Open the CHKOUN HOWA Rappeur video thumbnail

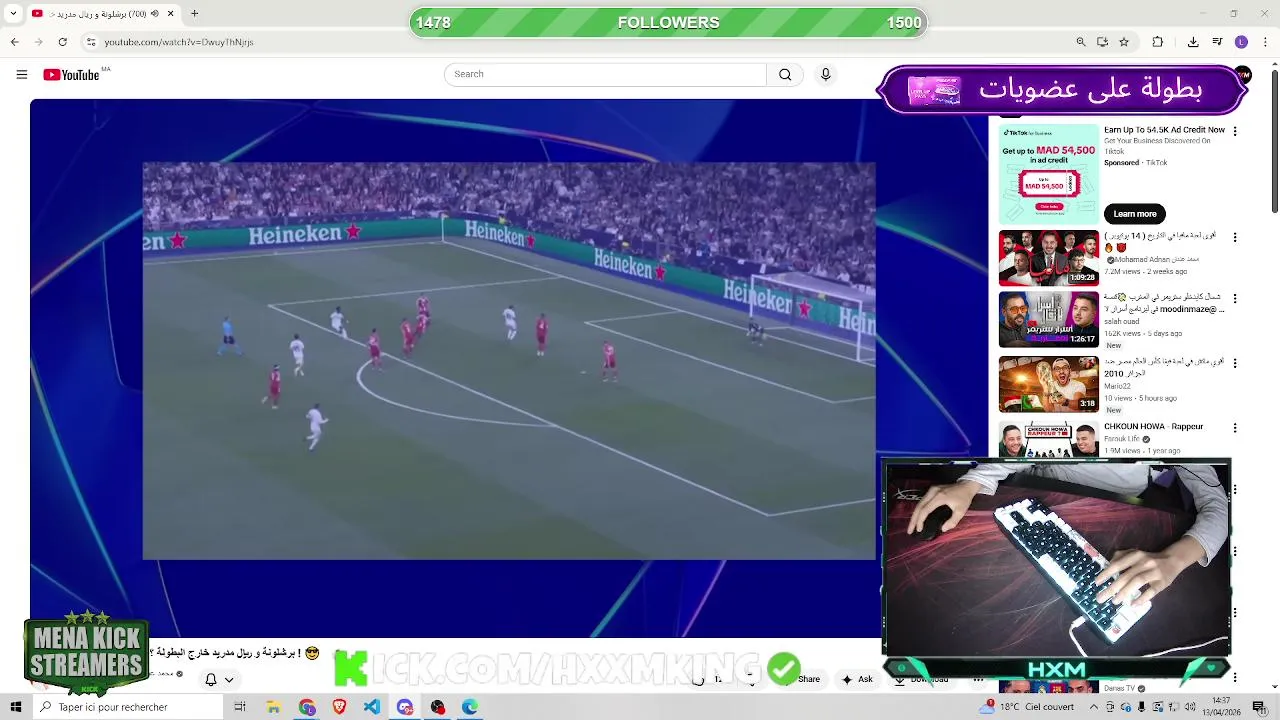coord(1048,438)
